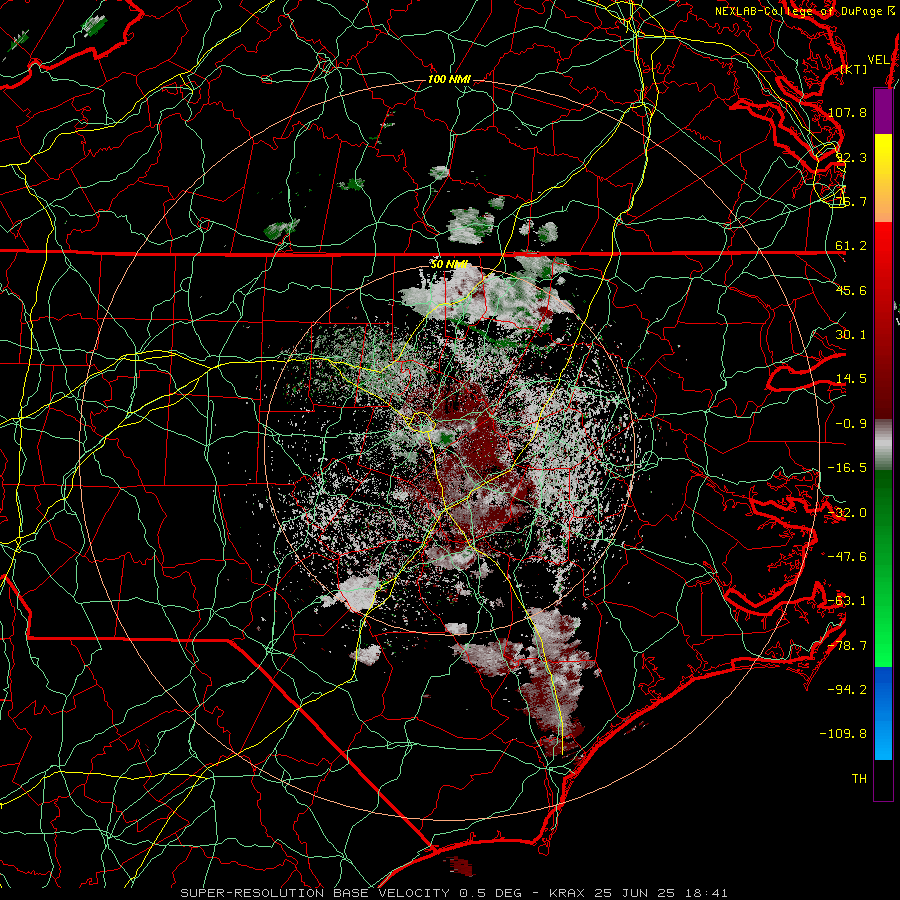This screenshot has height=900, width=900.
Task: Click the 61.2 scale value
Action: click(851, 246)
